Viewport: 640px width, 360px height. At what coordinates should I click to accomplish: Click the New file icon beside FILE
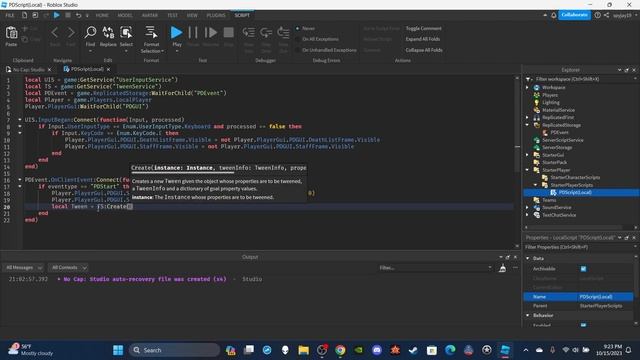pyautogui.click(x=24, y=15)
